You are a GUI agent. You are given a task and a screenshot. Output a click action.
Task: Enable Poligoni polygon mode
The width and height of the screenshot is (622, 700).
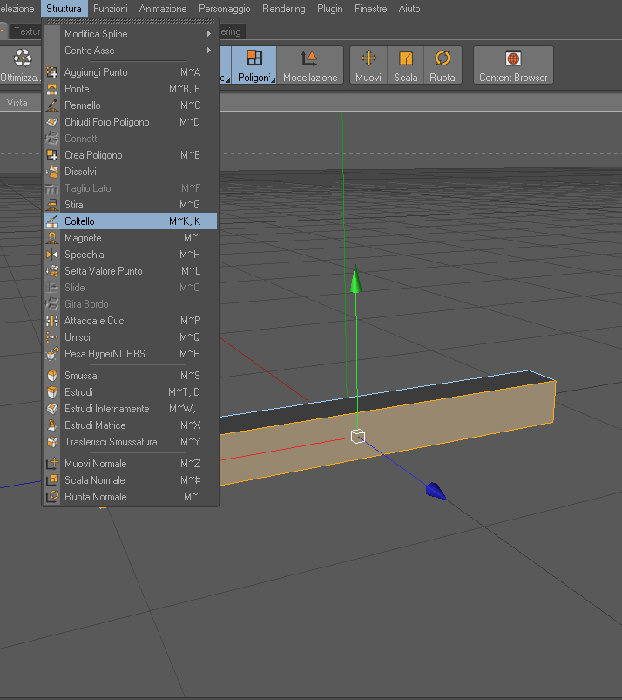click(x=254, y=65)
